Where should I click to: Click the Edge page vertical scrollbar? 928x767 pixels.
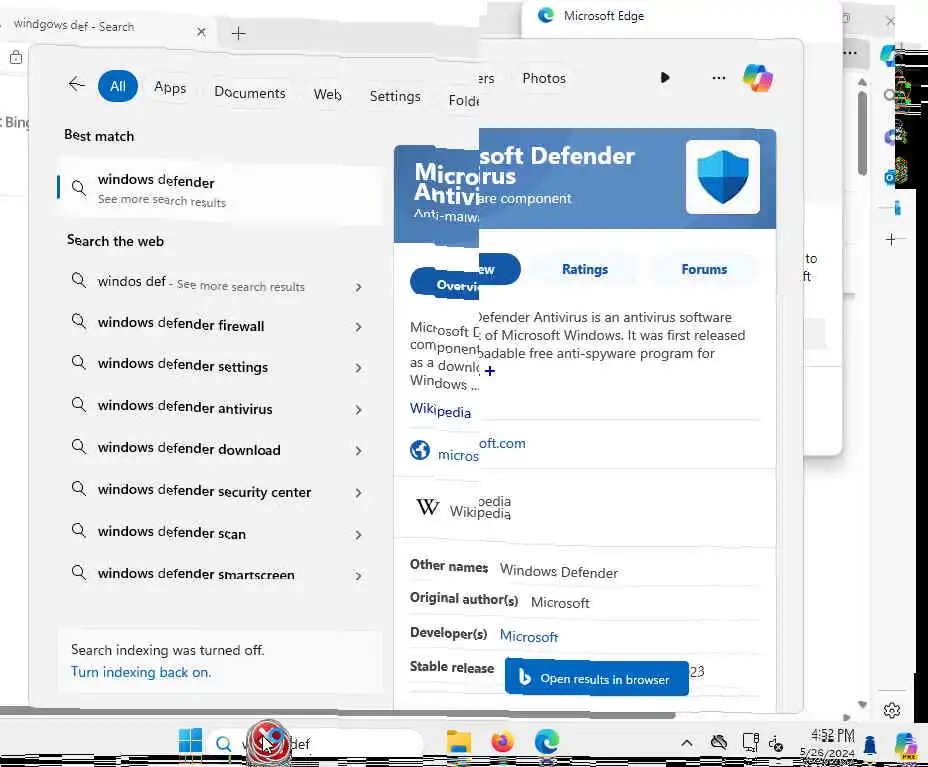[862, 133]
